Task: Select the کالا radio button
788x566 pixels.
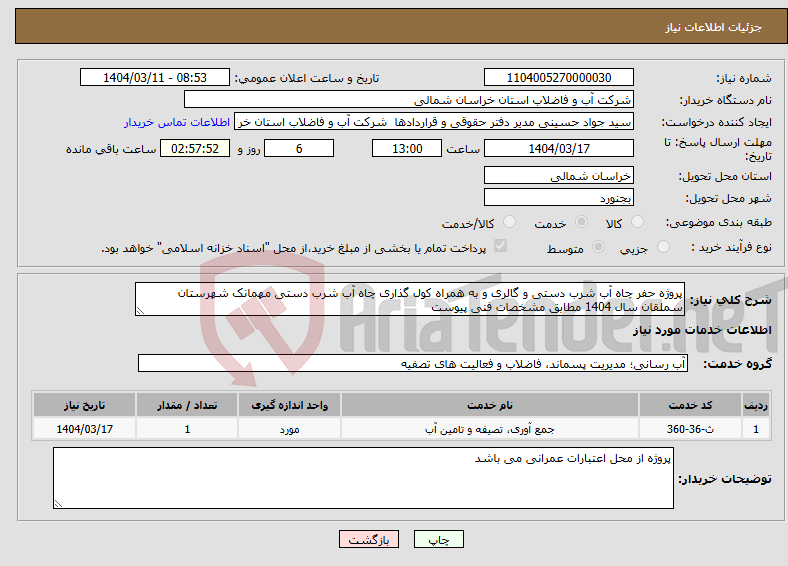Action: (637, 222)
